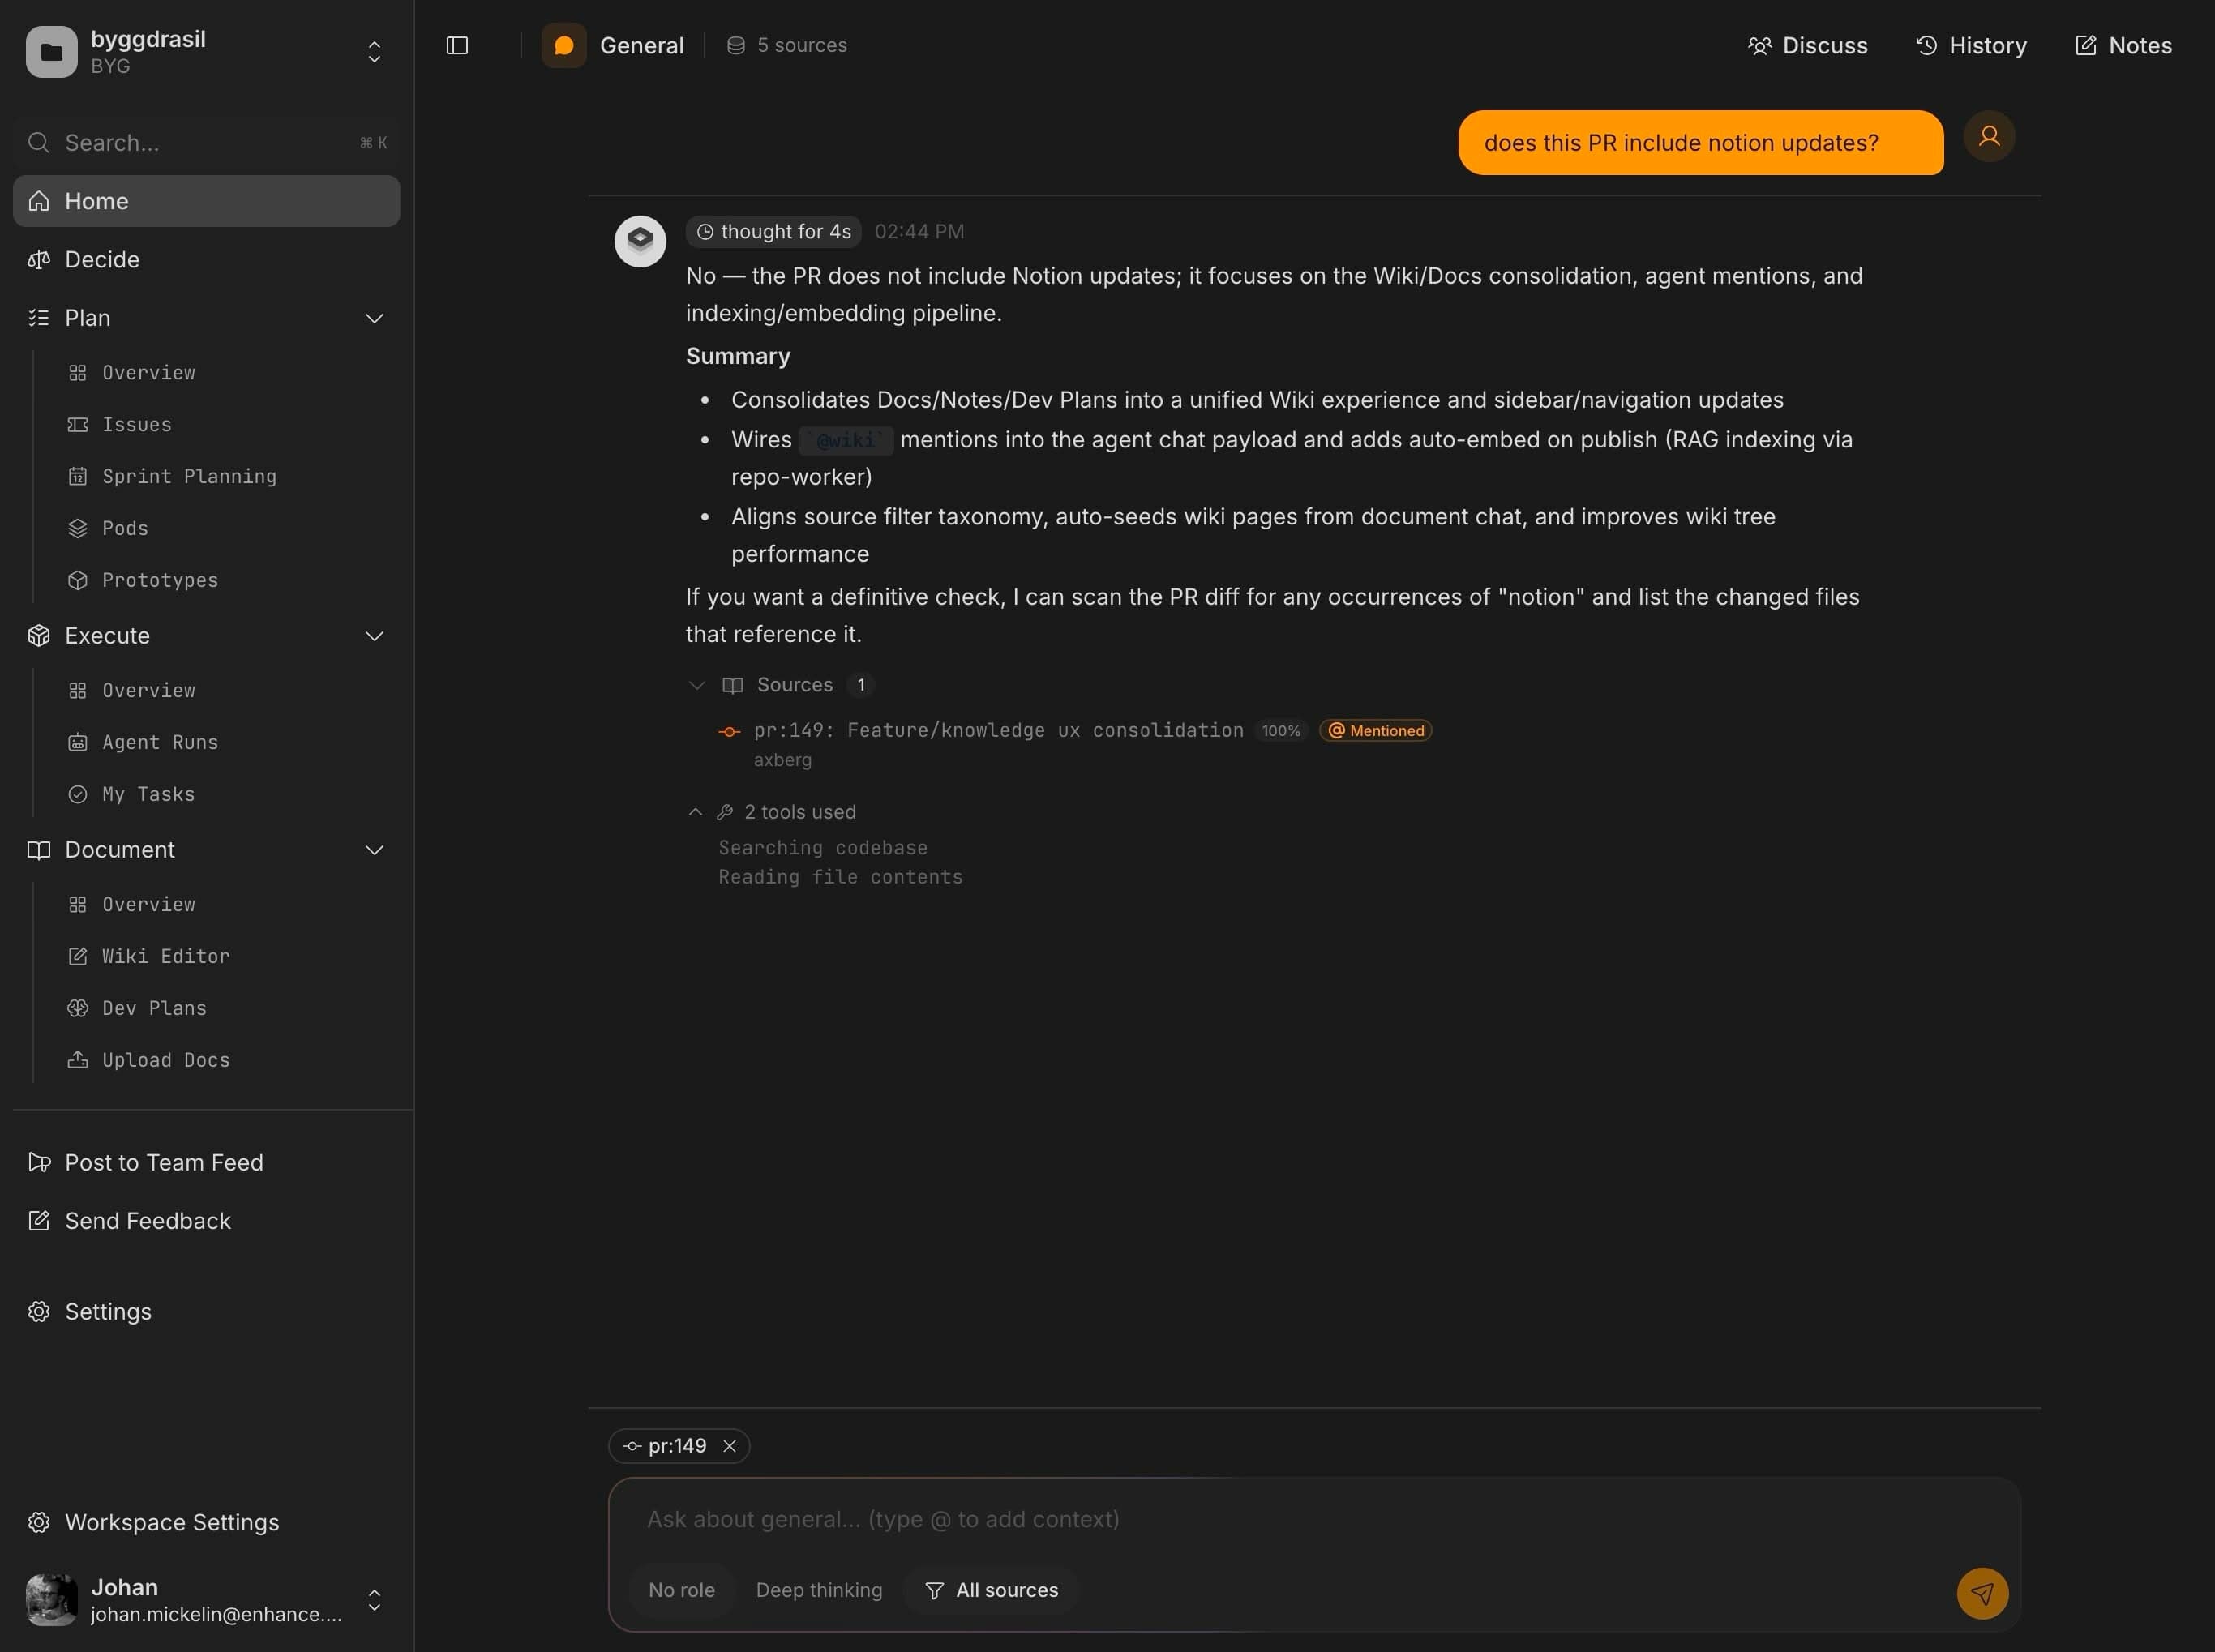Switch to the Notes view
Screen dimensions: 2215x1652
(2123, 45)
